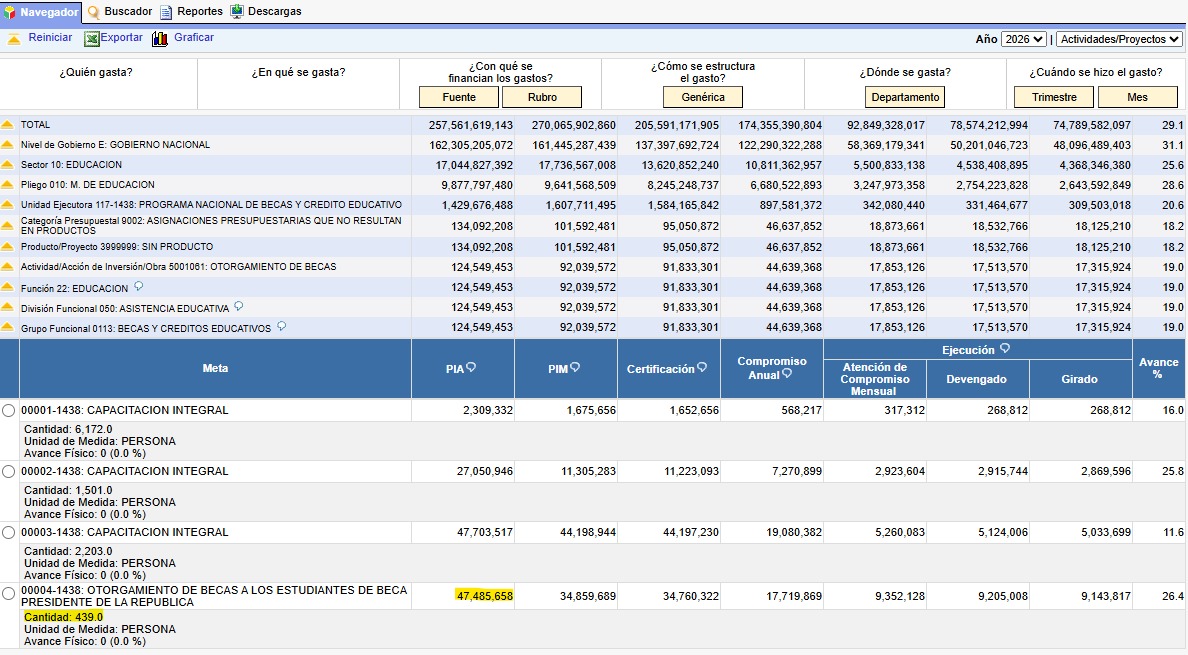Click the Navegador cube icon

point(10,13)
